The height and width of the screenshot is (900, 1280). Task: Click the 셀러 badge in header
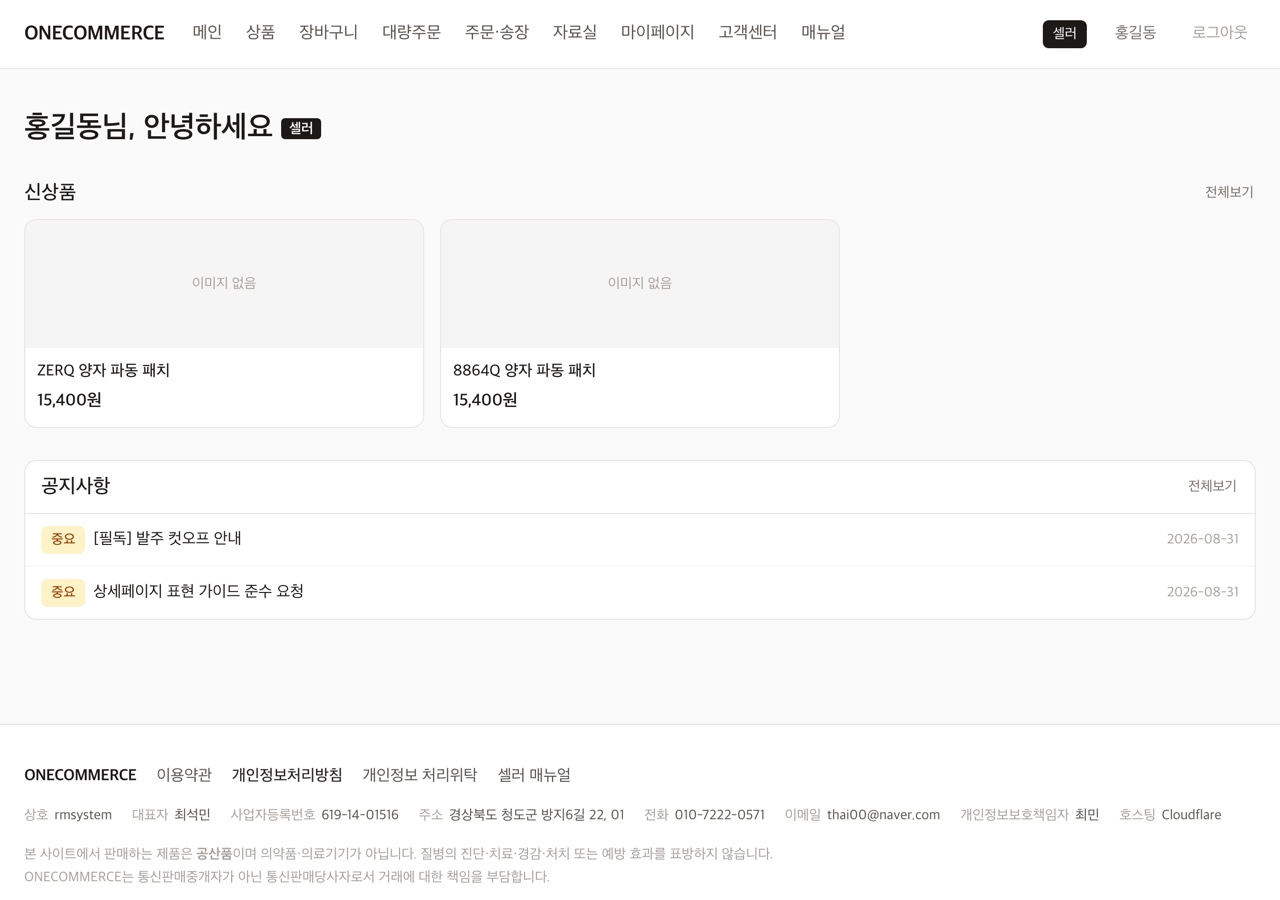point(1064,34)
